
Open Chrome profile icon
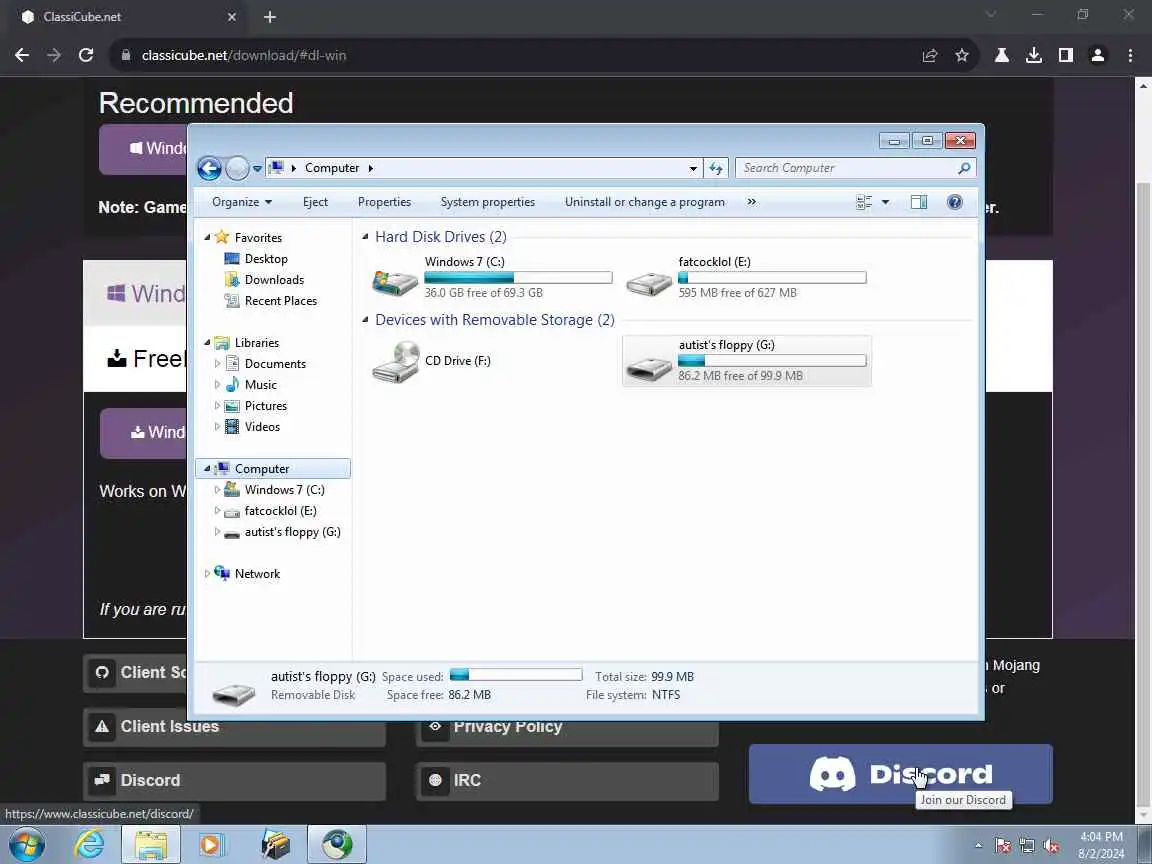[1098, 55]
